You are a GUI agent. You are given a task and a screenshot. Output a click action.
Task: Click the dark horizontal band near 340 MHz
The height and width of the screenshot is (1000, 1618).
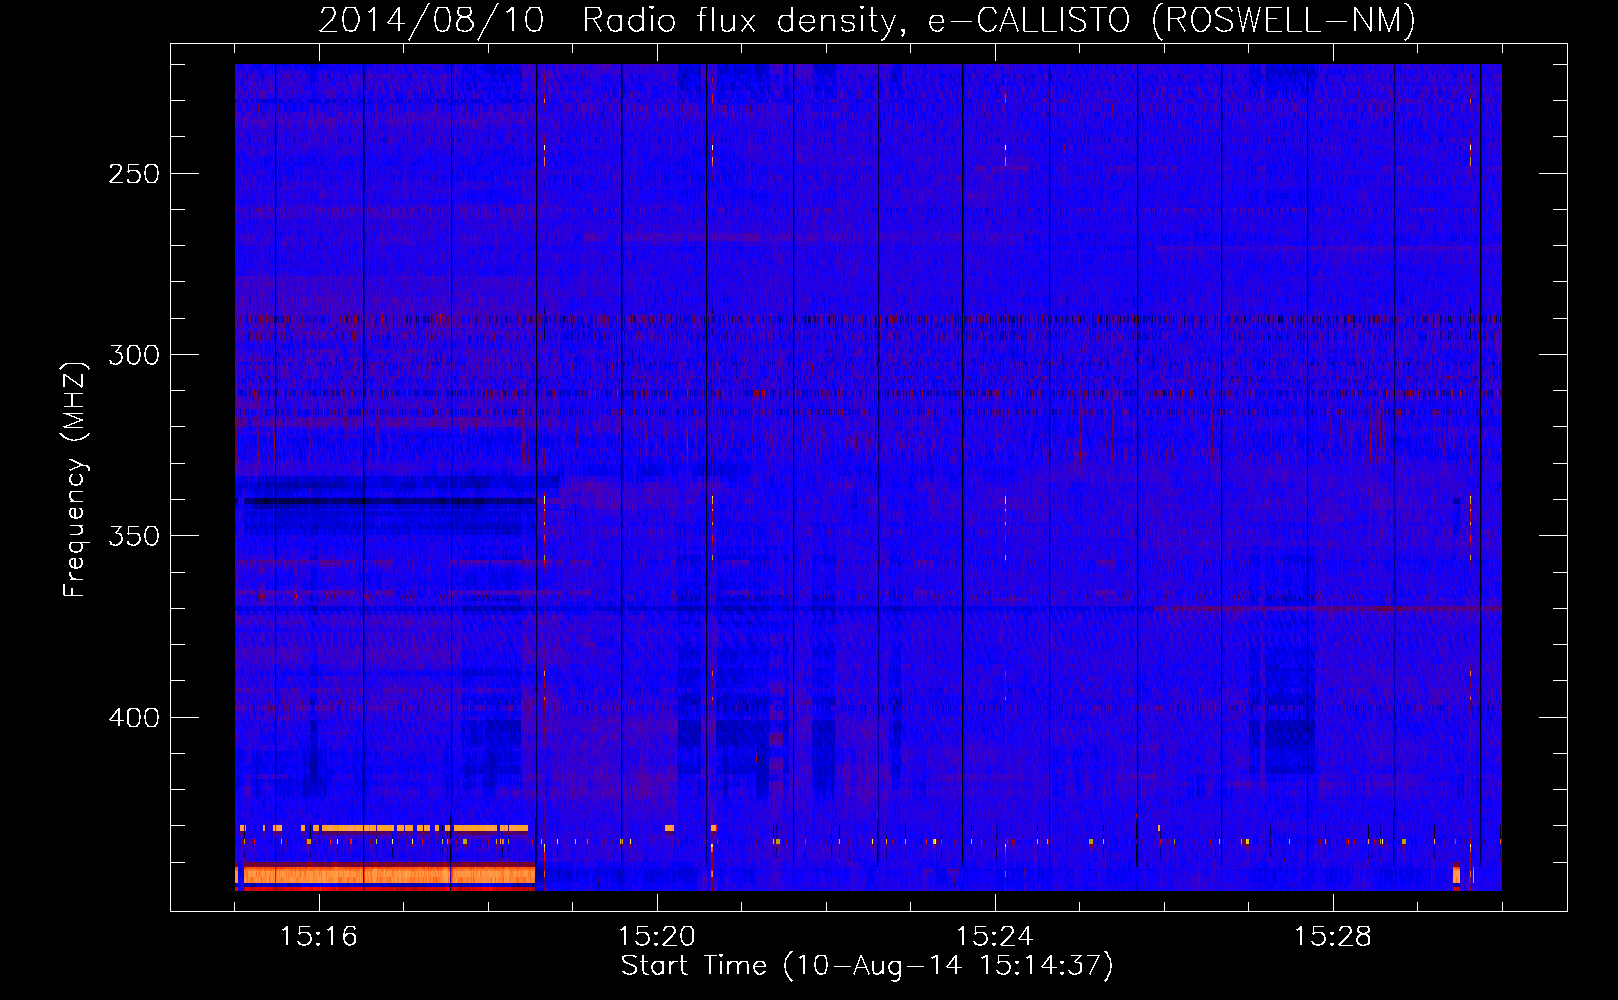(x=391, y=501)
